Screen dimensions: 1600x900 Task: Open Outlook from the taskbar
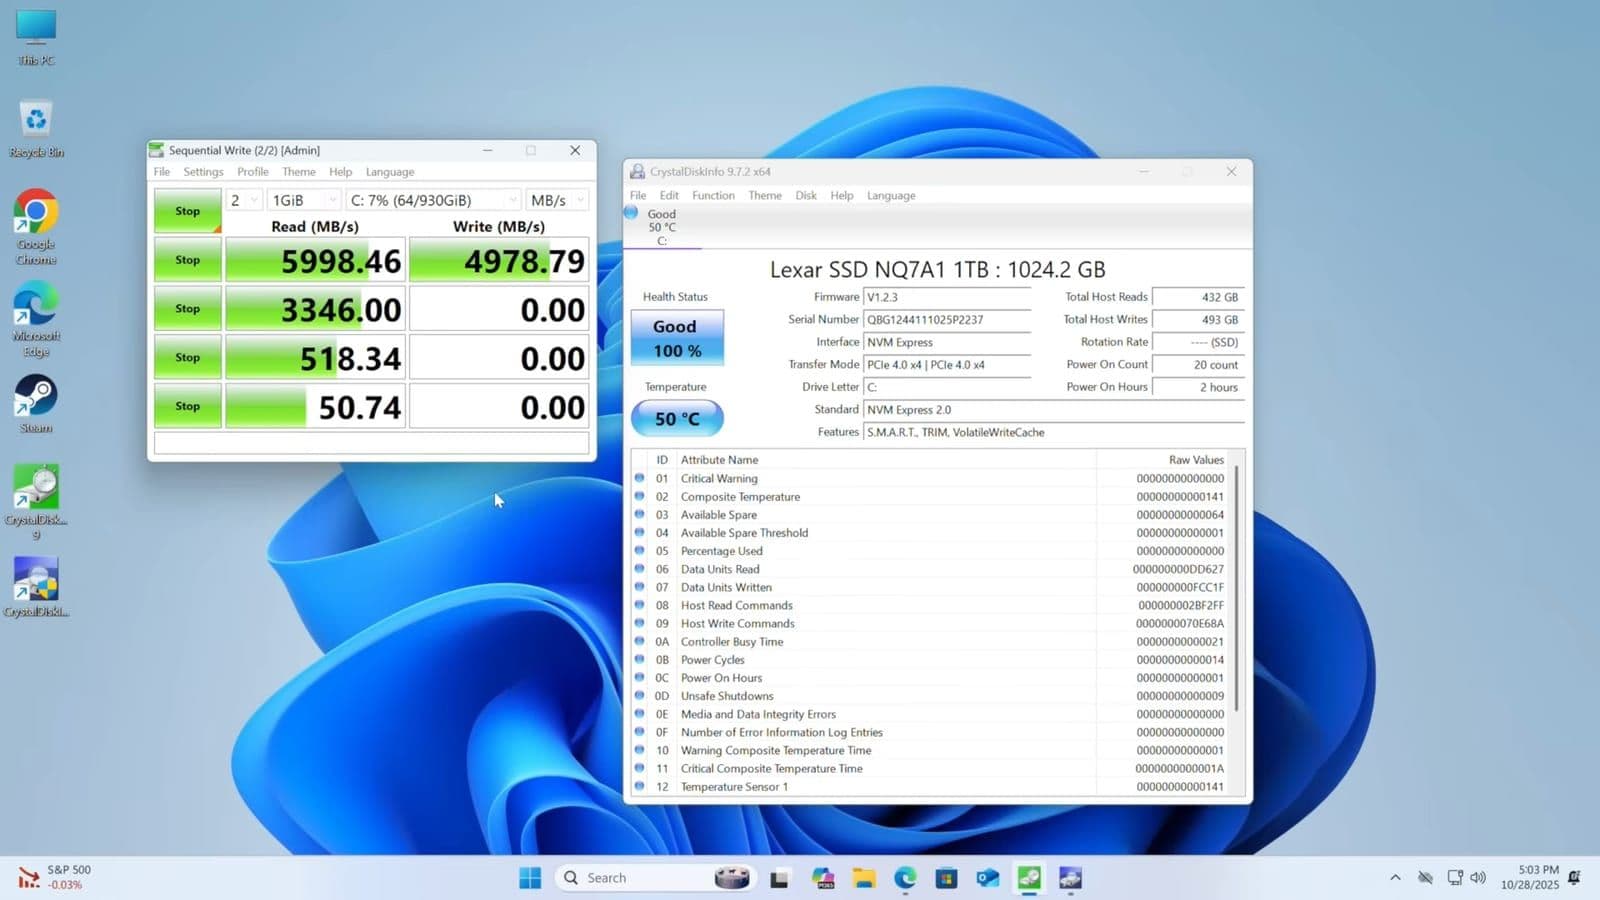[x=988, y=878]
